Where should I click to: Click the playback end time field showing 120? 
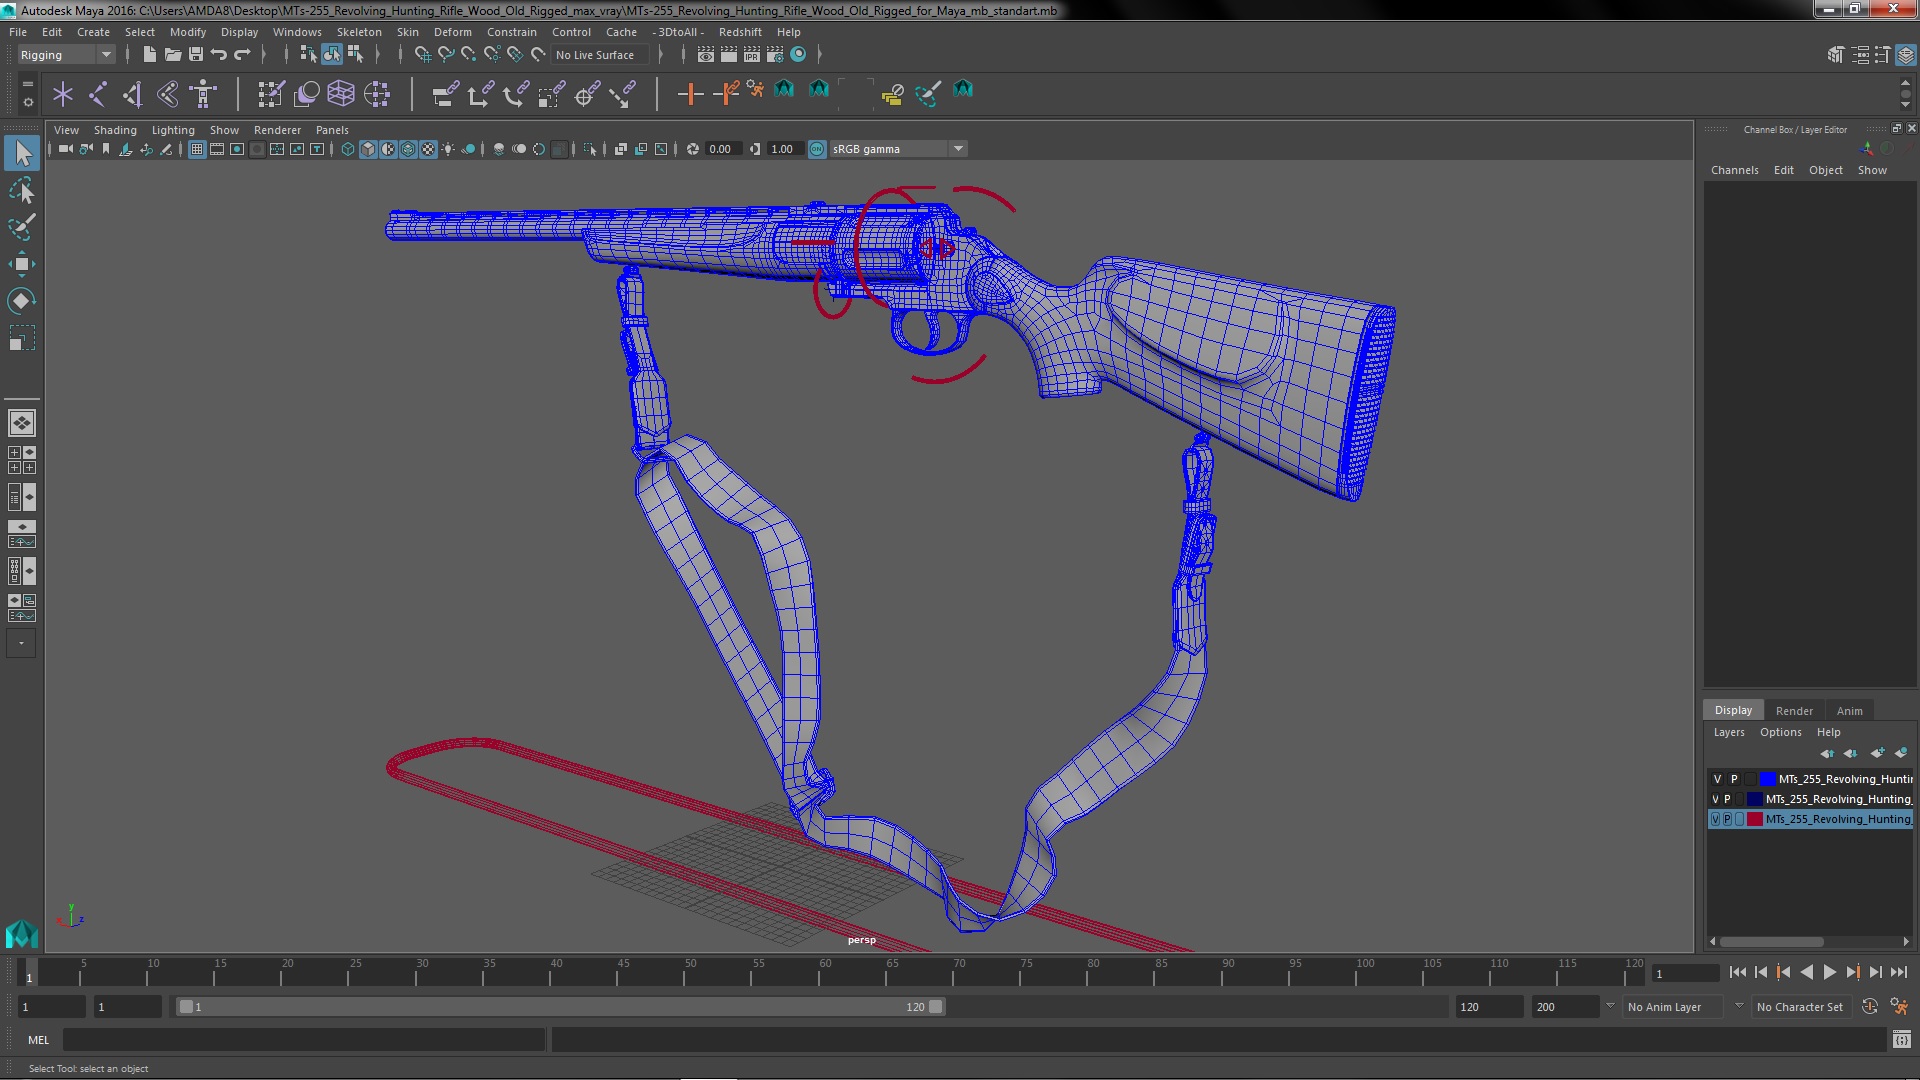pos(1488,1007)
